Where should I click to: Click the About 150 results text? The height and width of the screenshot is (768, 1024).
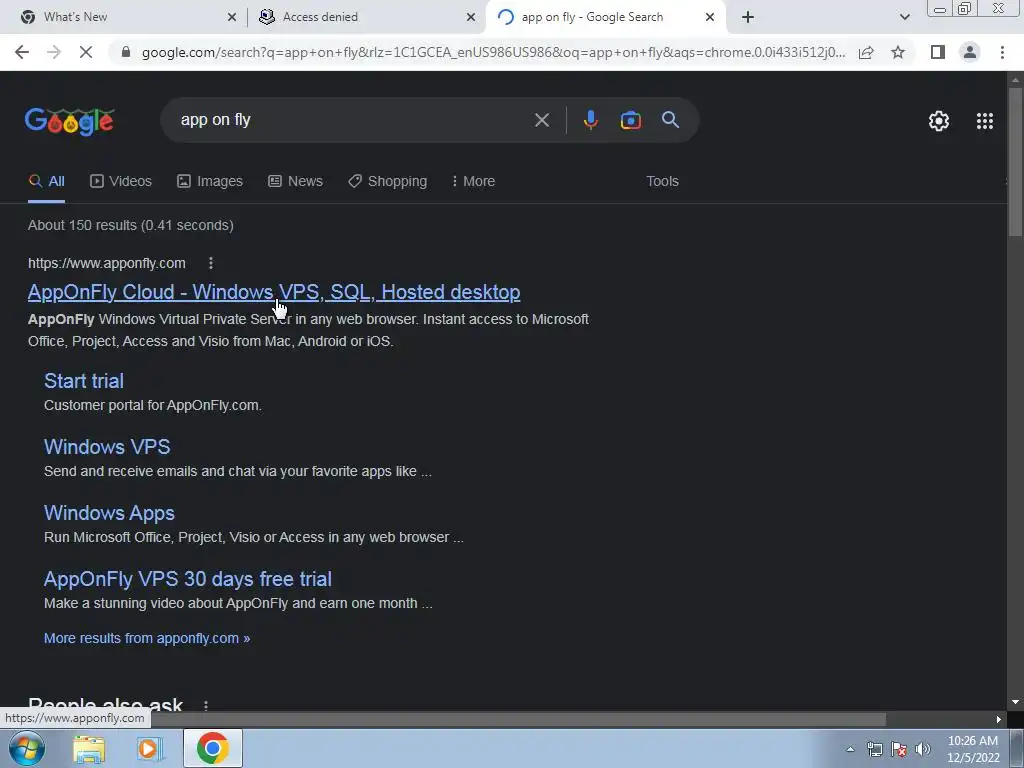pyautogui.click(x=131, y=225)
